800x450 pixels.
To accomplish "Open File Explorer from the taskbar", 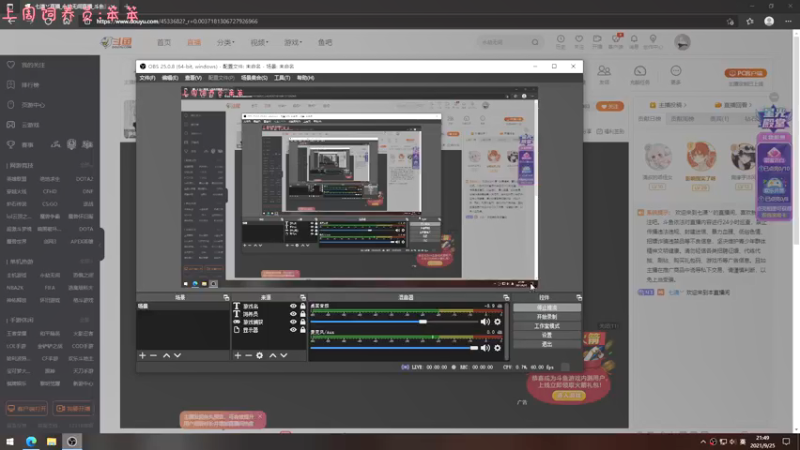I will point(52,441).
